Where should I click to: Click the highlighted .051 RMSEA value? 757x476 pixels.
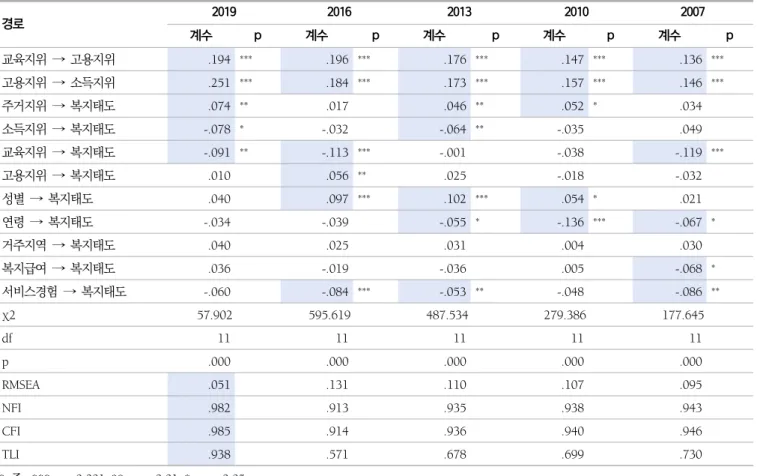[x=219, y=385]
